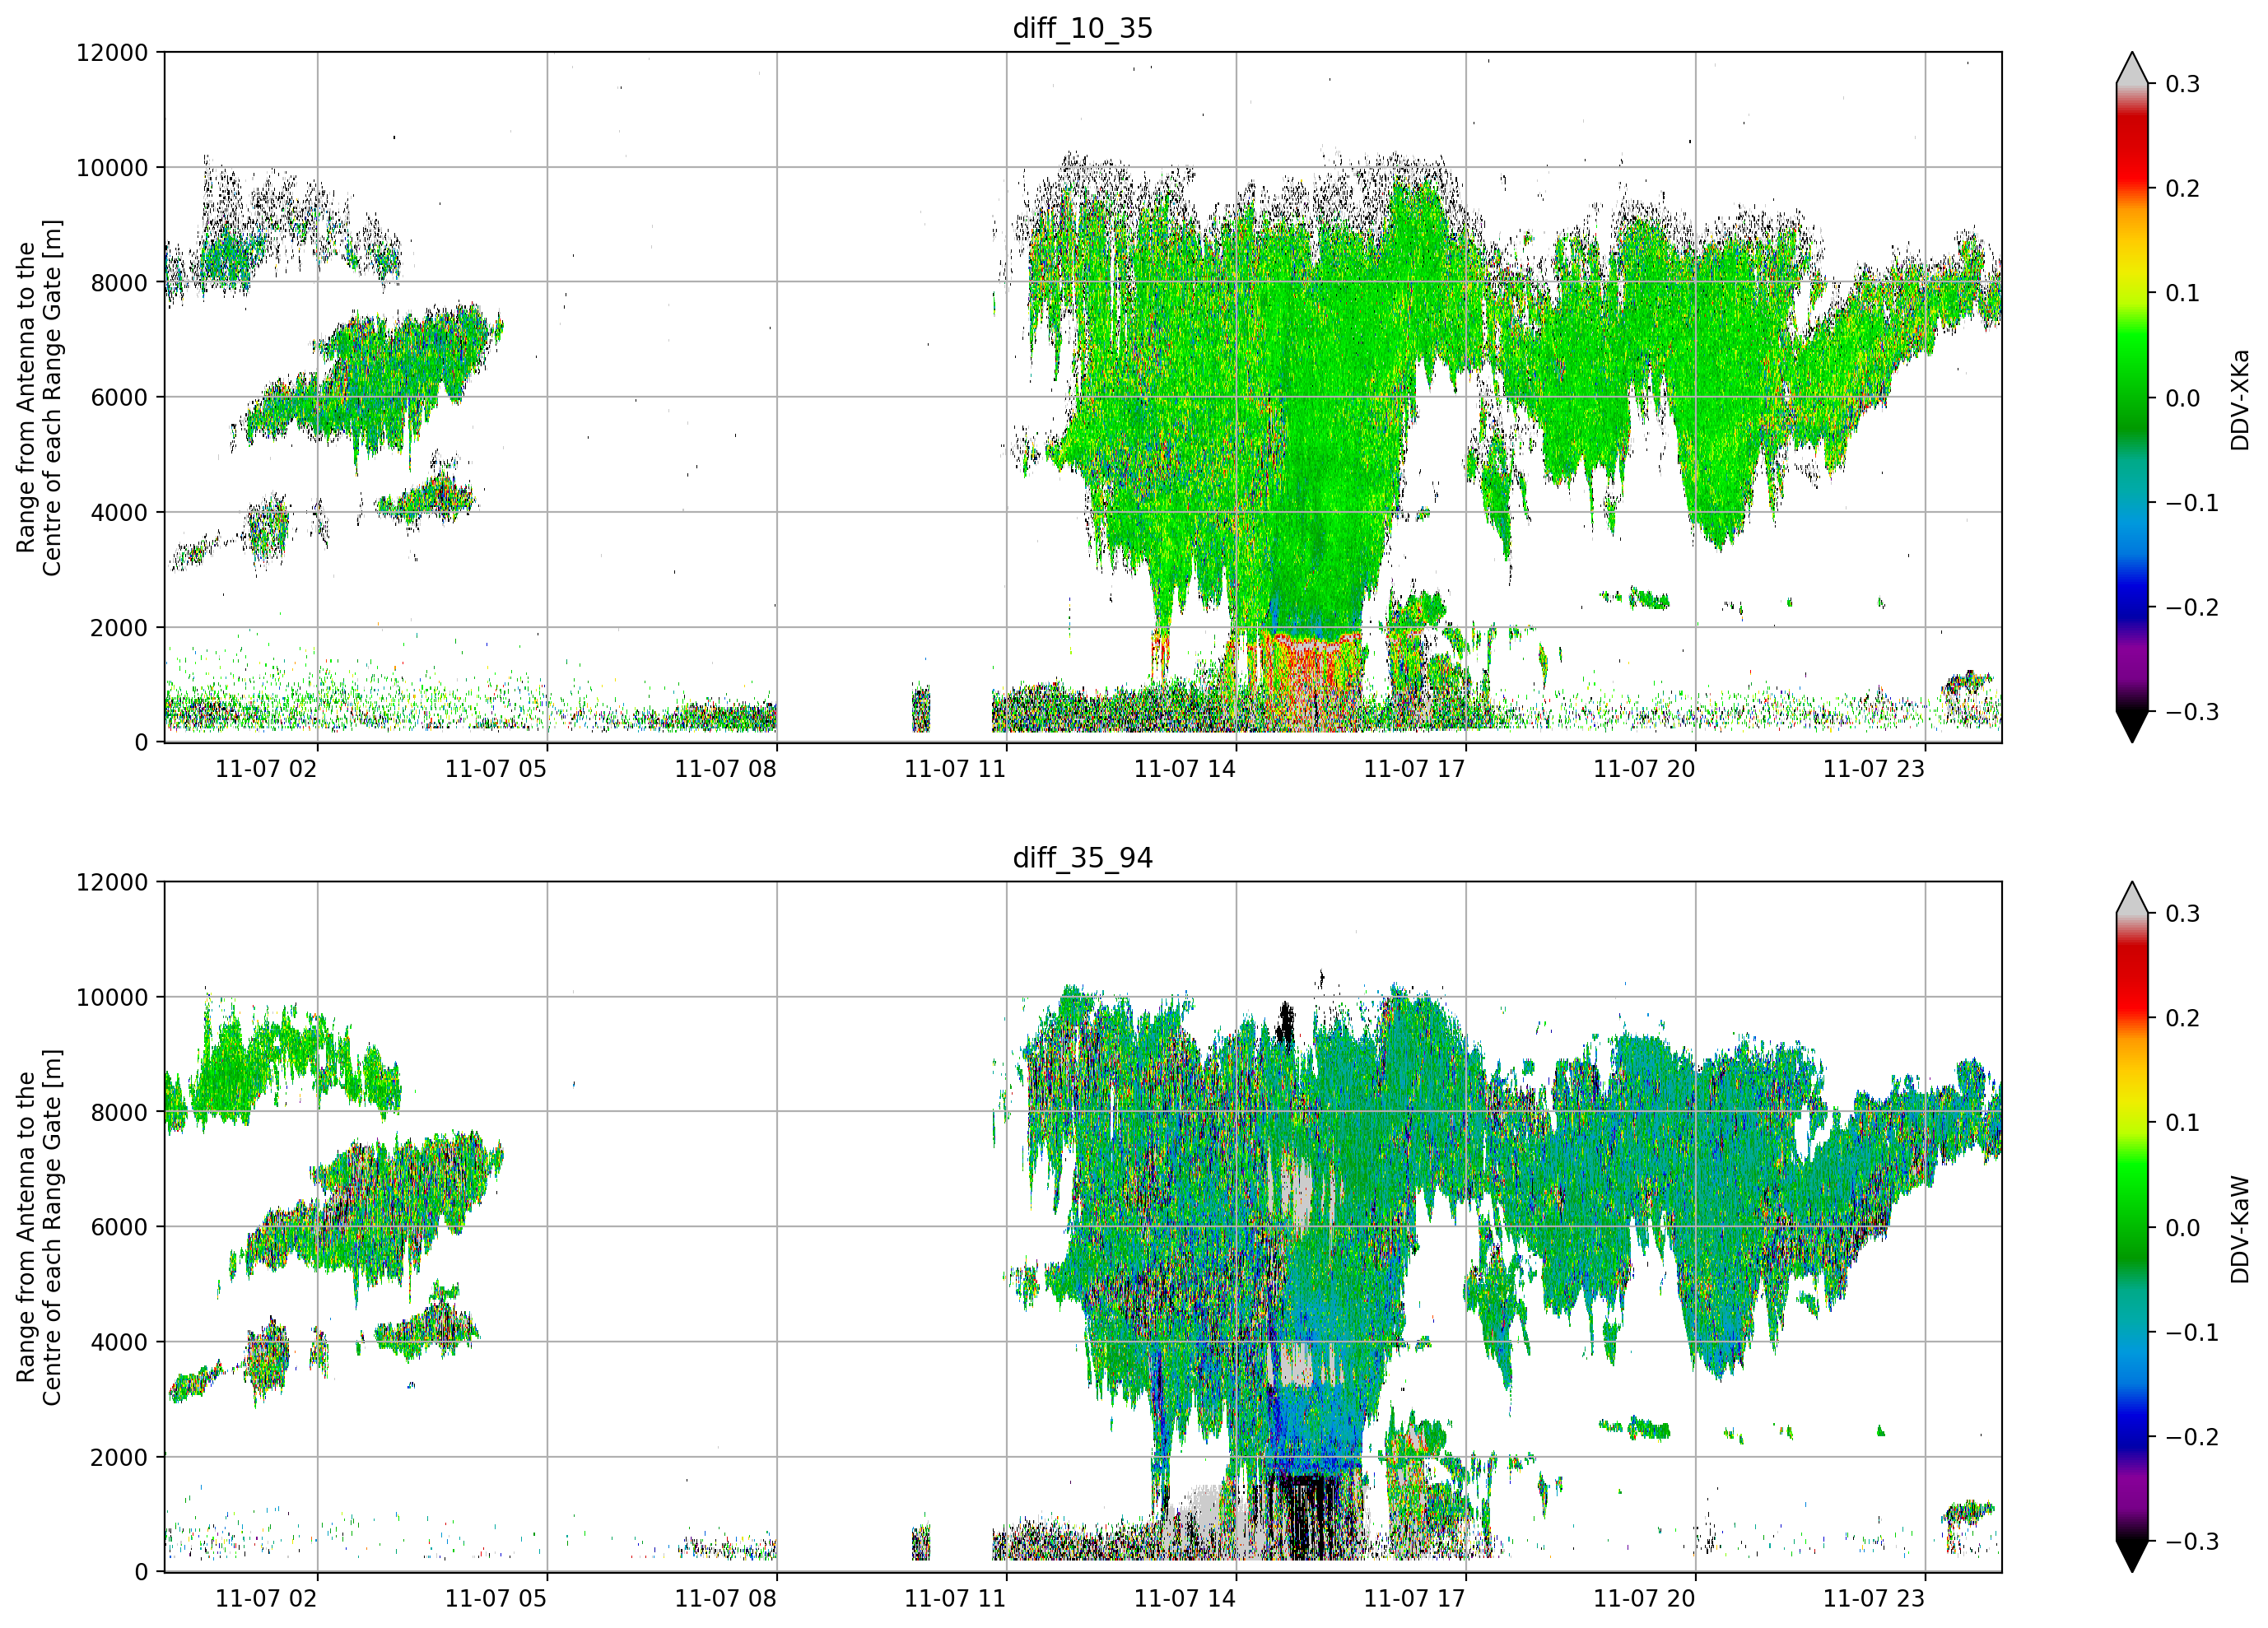Select the DDV-KaW colorbar label
The height and width of the screenshot is (1628, 2268).
tap(2239, 1229)
